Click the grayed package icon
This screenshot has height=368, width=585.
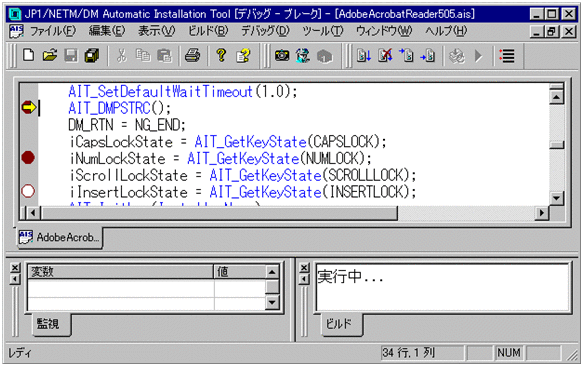click(x=325, y=56)
